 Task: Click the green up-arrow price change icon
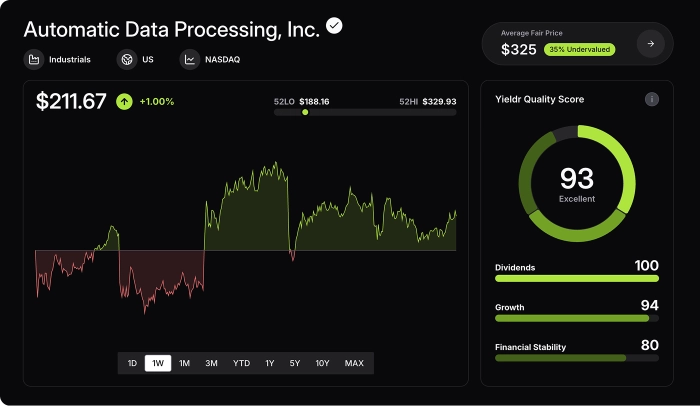pos(125,102)
